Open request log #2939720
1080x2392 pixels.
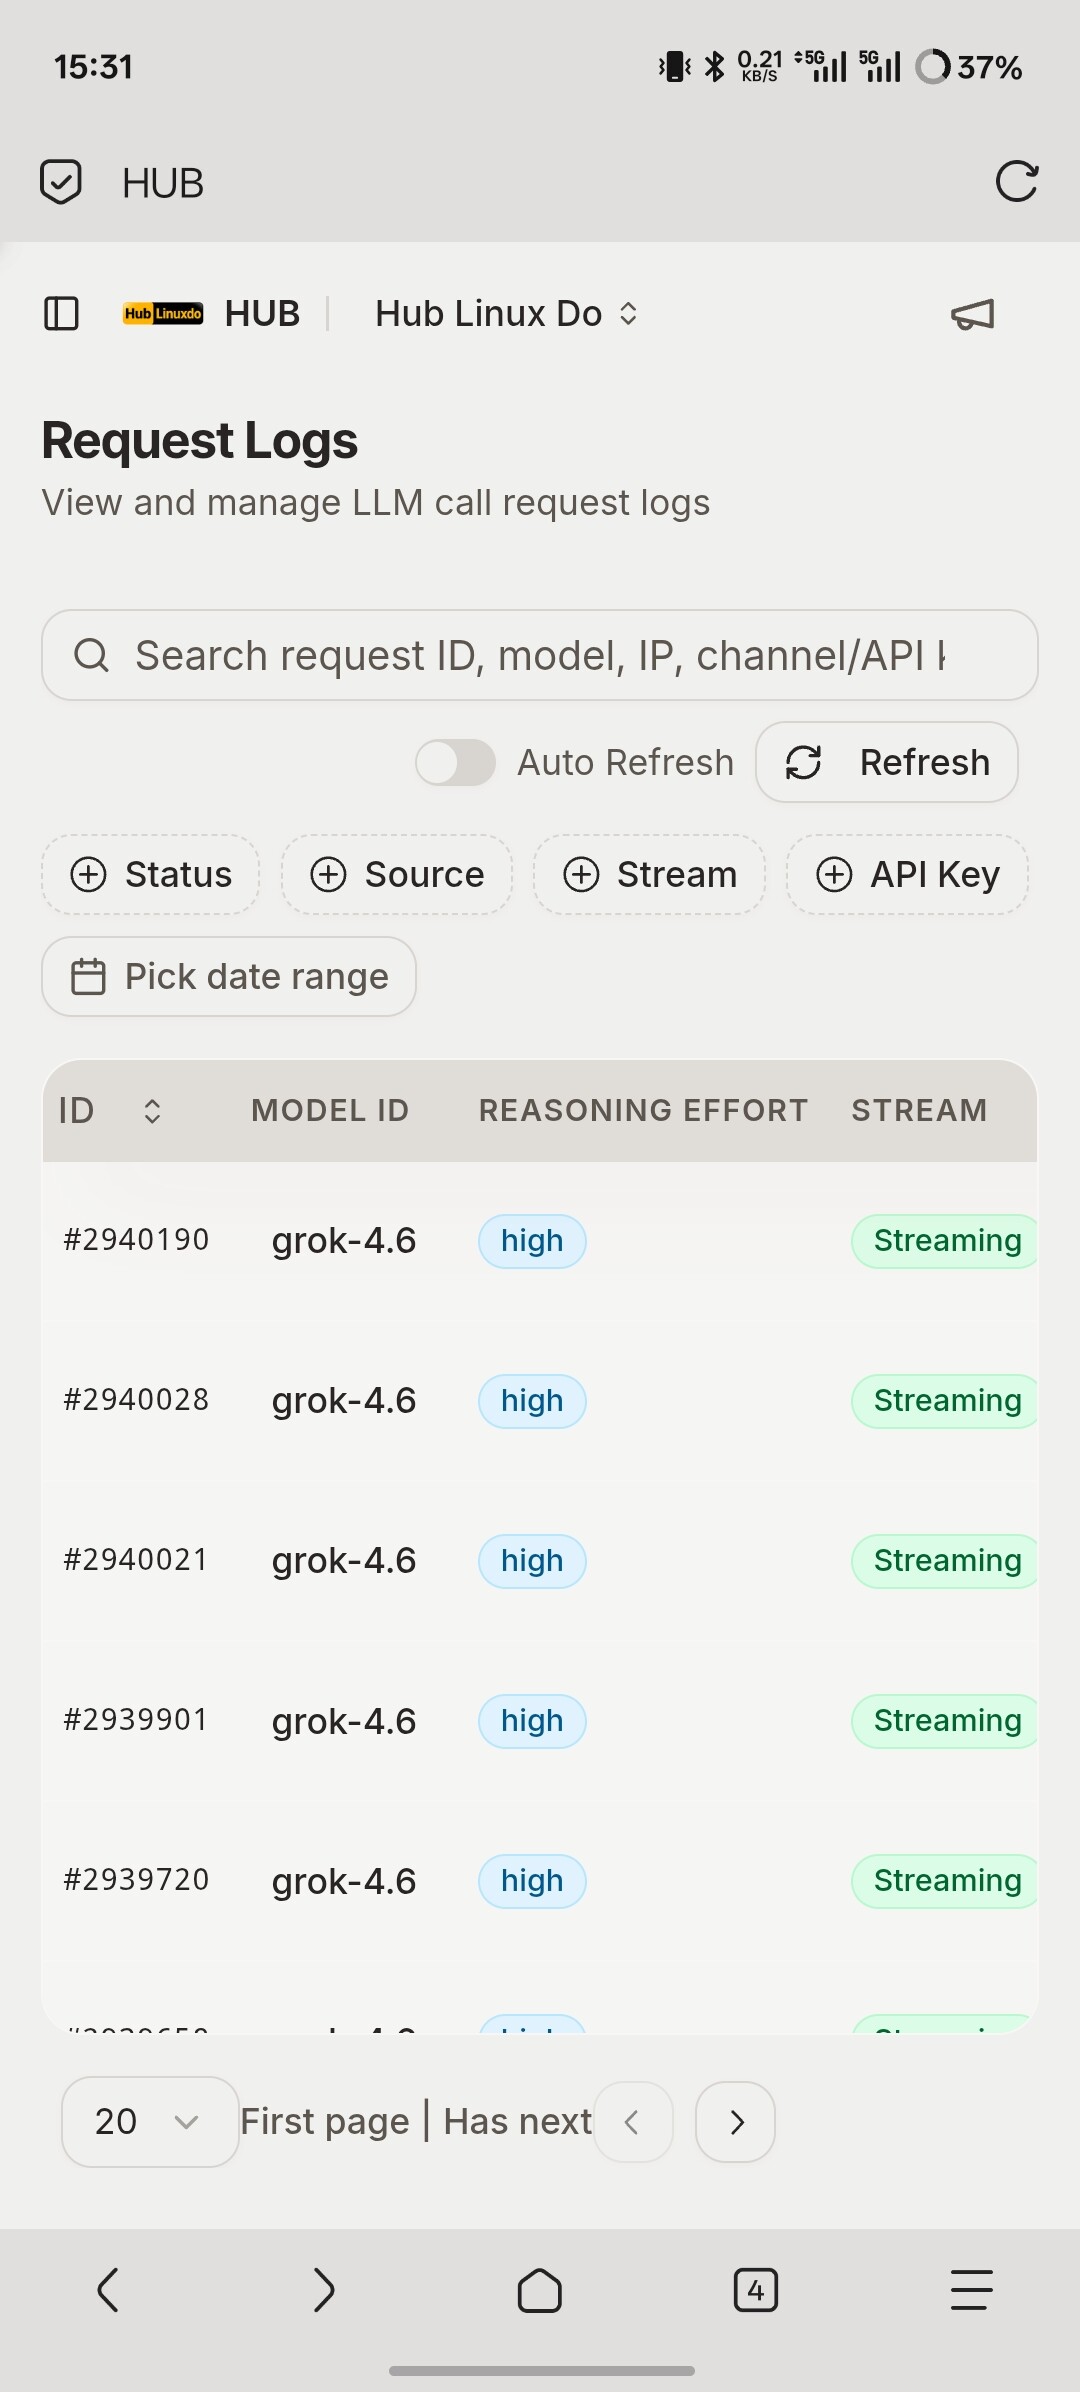tap(136, 1880)
